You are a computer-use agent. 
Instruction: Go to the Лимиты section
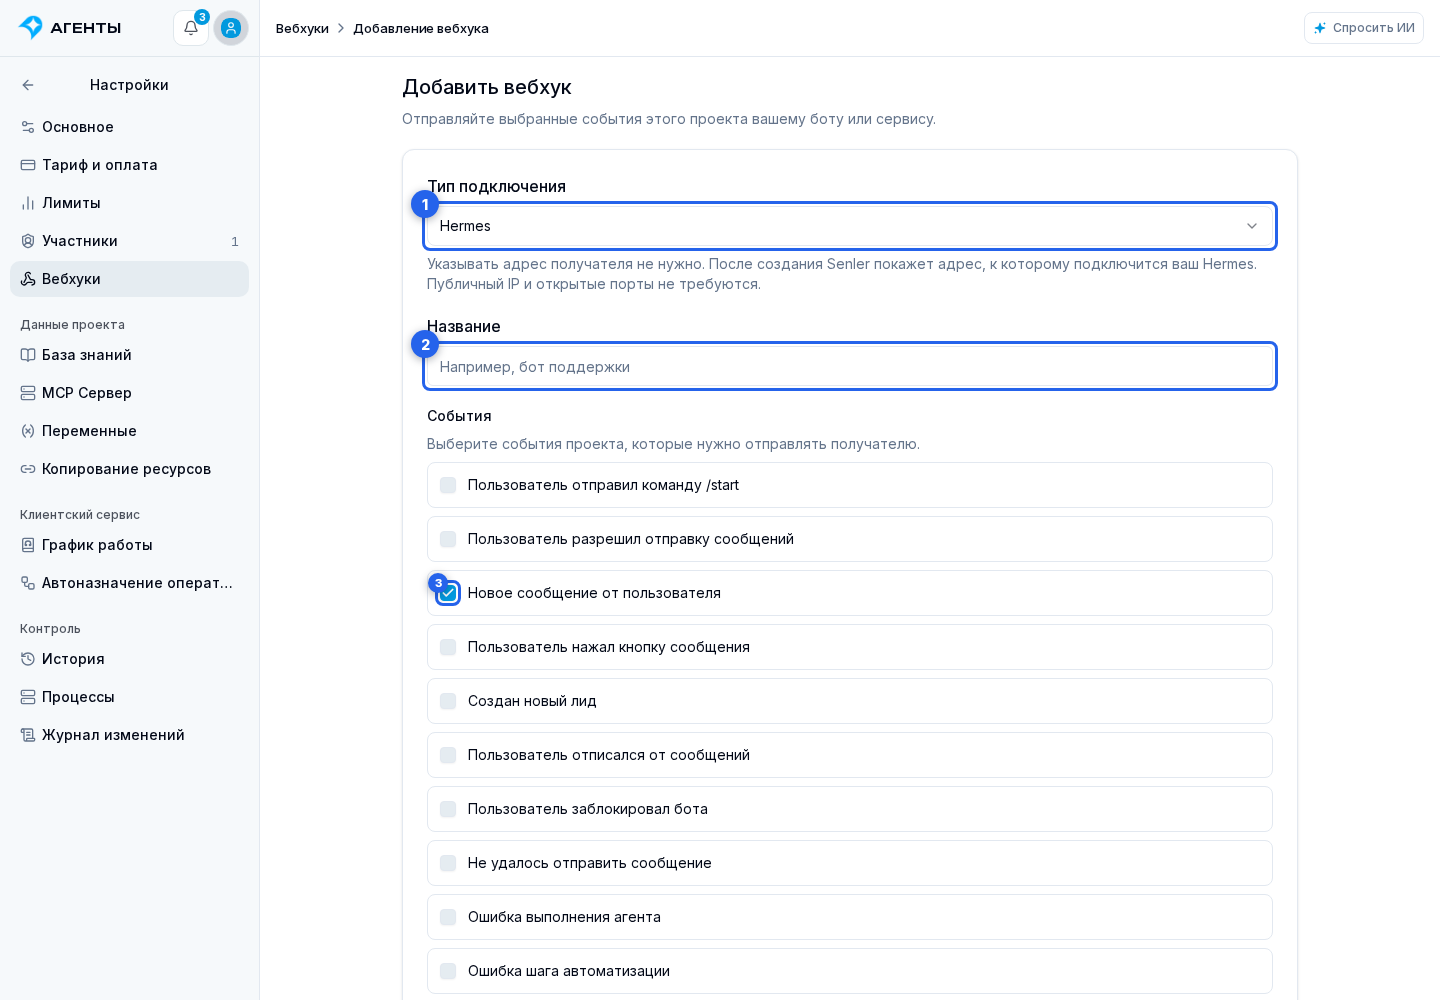(x=129, y=203)
